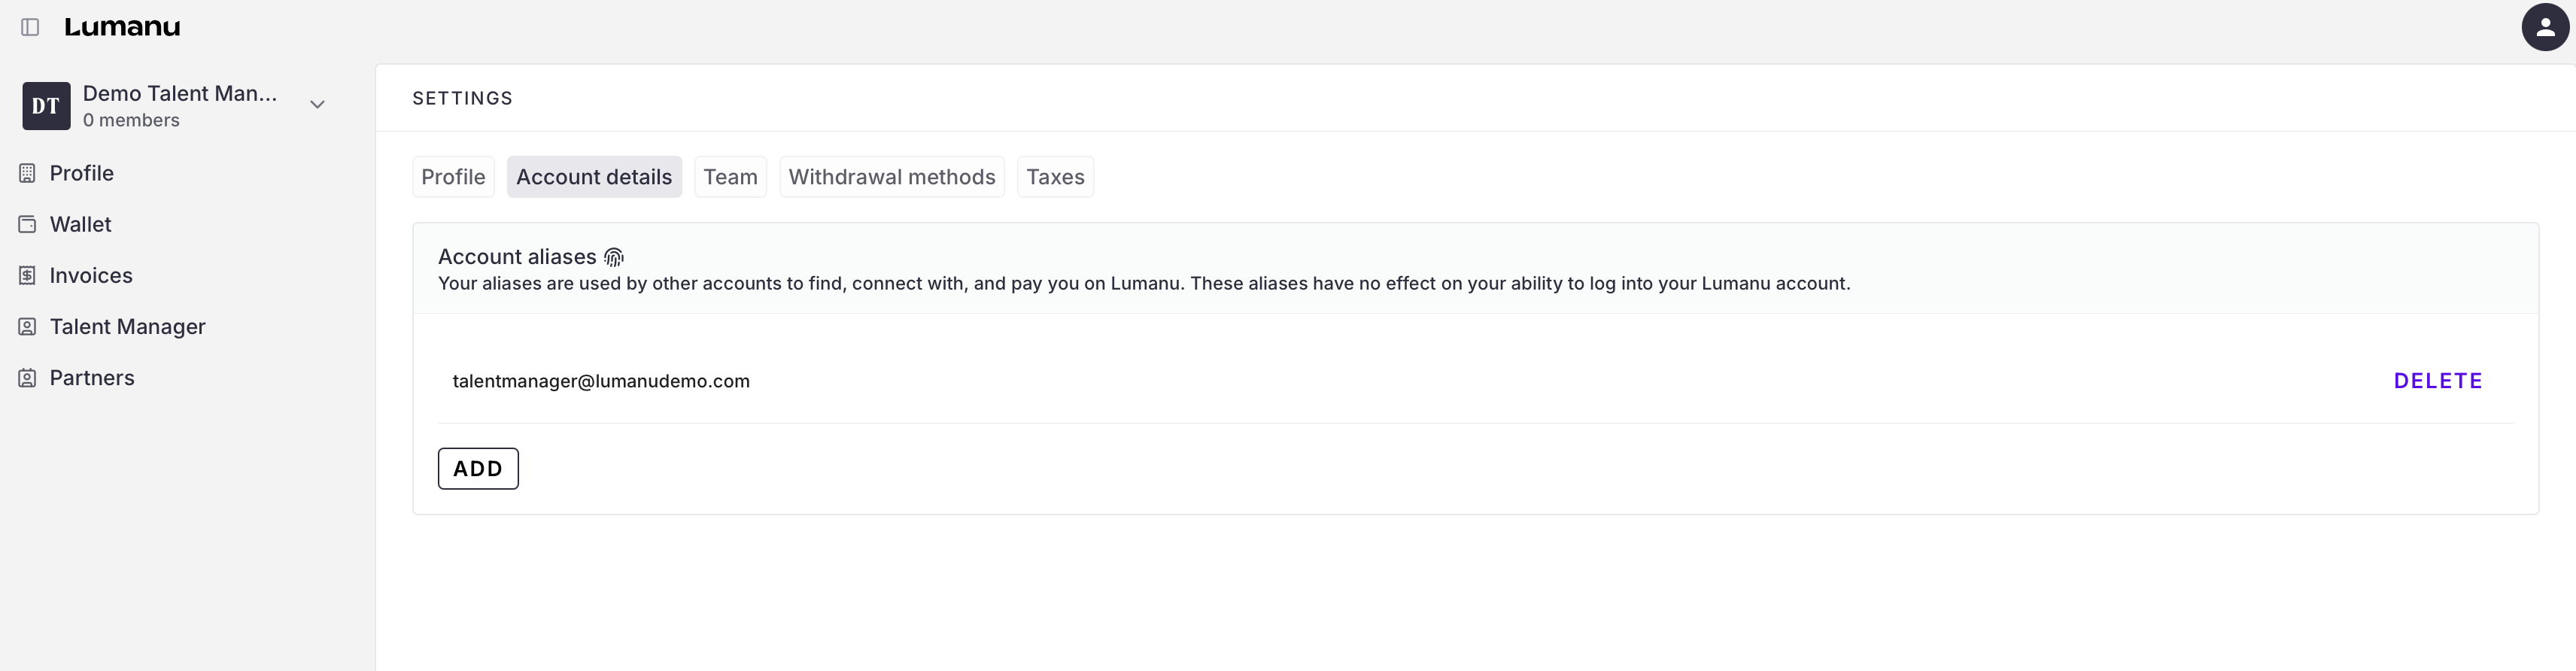This screenshot has width=2576, height=671.
Task: Click the Profile building icon in sidebar
Action: [x=28, y=173]
